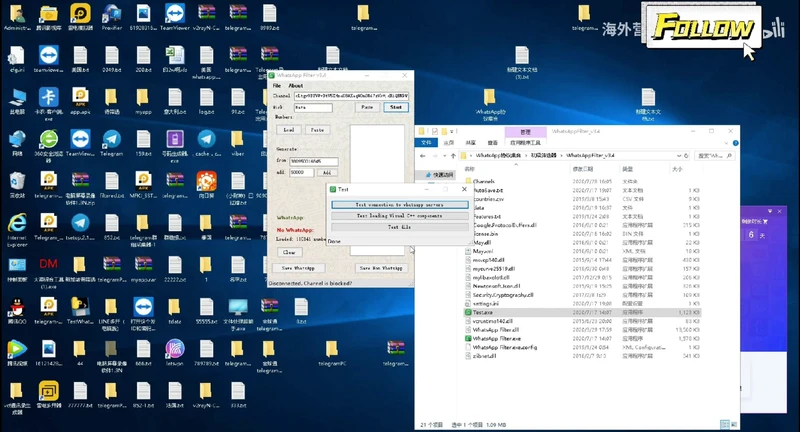This screenshot has width=800, height=432.
Task: Sort files by 修改日期 column header
Action: pos(583,169)
